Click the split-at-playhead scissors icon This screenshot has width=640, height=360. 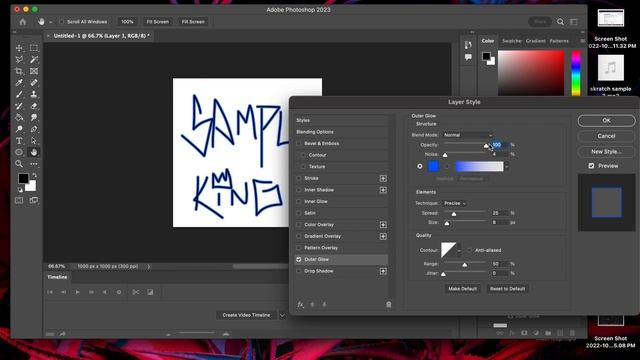[x=136, y=292]
